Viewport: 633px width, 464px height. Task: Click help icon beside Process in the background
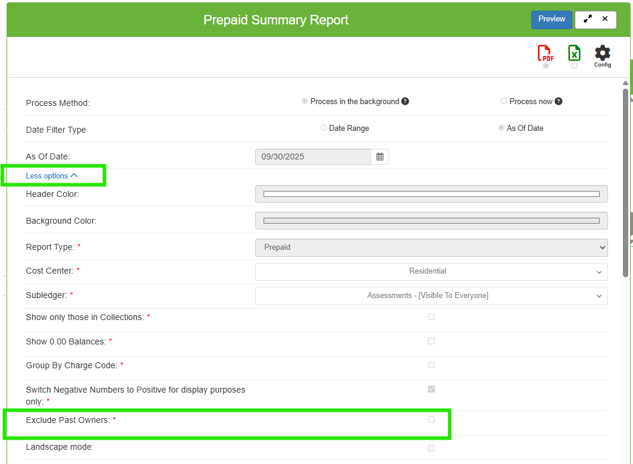click(x=405, y=102)
